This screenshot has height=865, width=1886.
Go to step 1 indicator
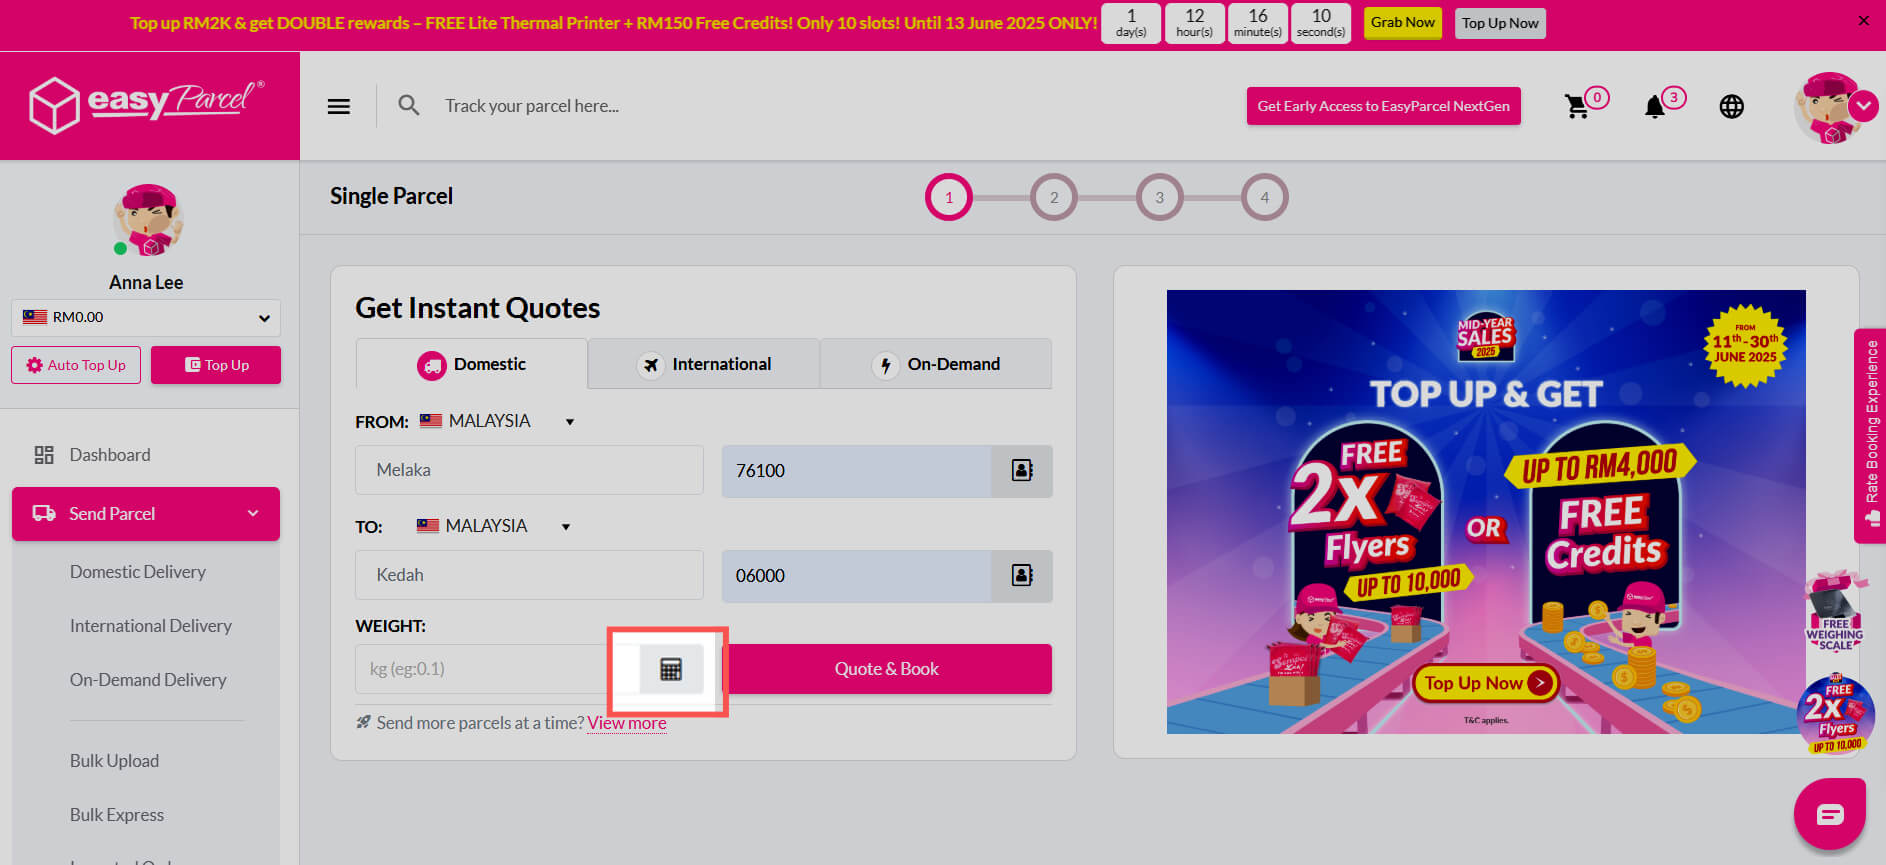tap(949, 197)
